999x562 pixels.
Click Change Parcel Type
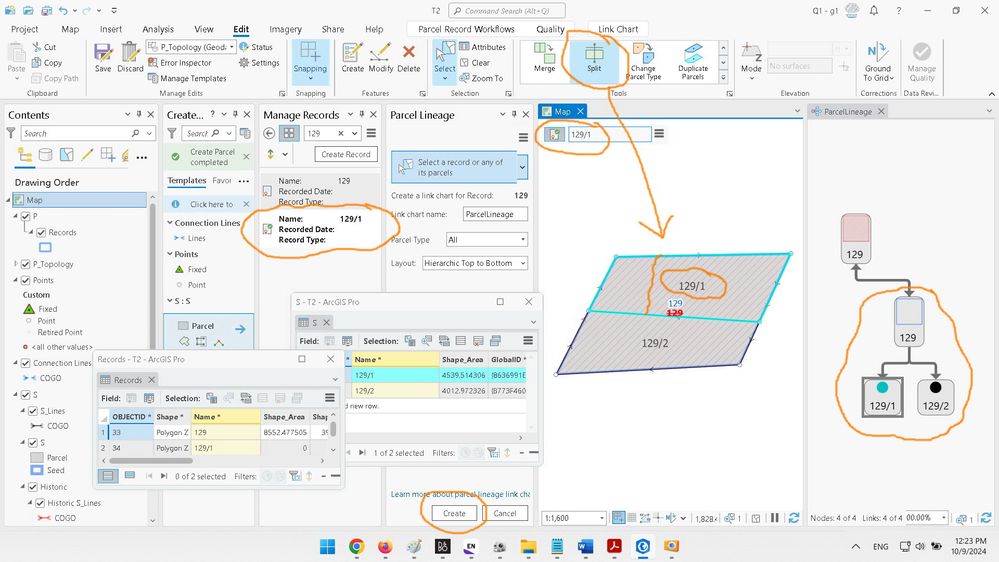point(643,61)
